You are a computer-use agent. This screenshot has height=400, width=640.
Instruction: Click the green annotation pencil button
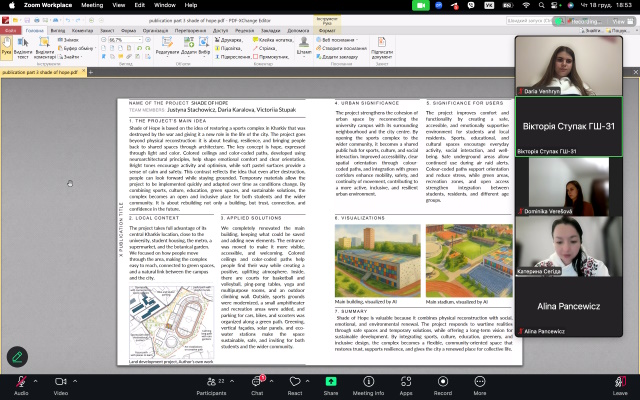pos(16,355)
